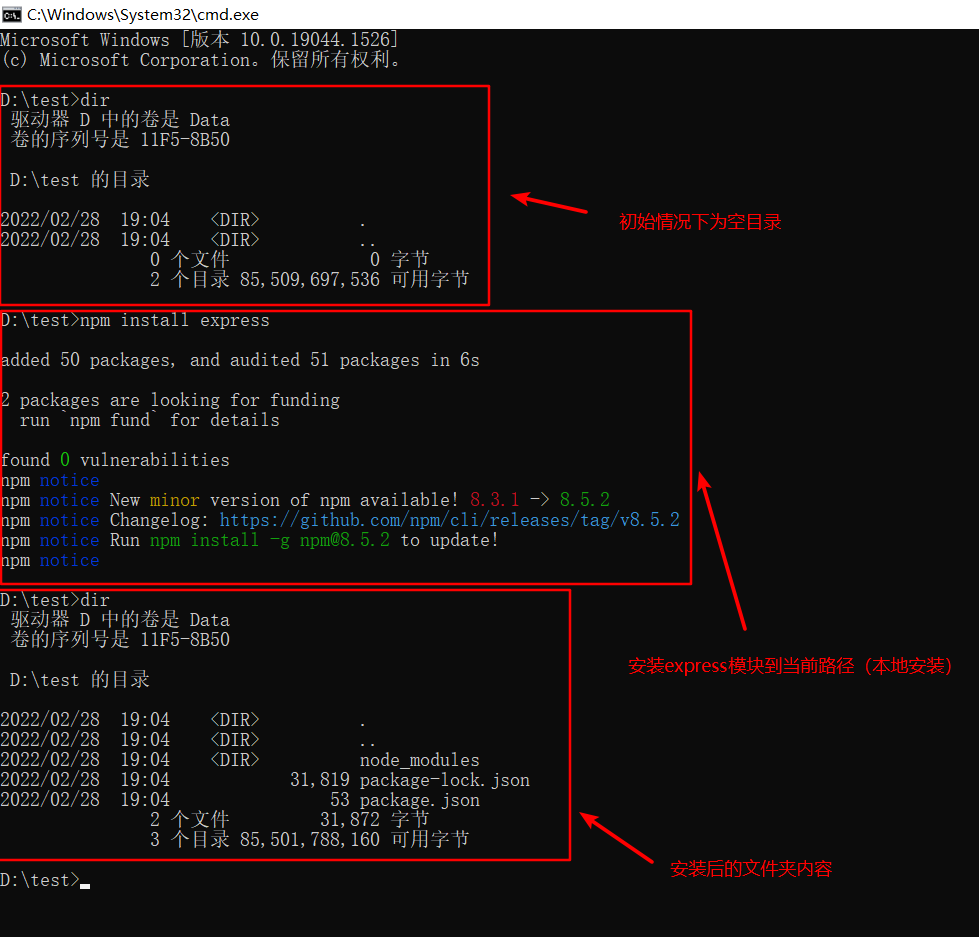Click the green 'npm install -g npm@8.5.2' text
Screen dimensions: 979x937
pyautogui.click(x=270, y=540)
